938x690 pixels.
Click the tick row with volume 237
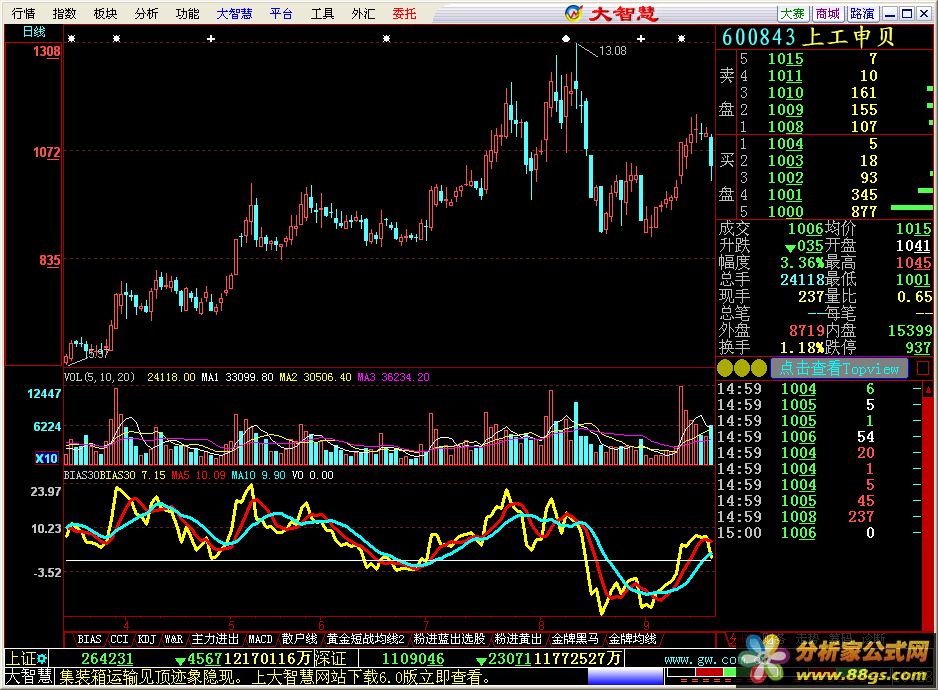819,516
